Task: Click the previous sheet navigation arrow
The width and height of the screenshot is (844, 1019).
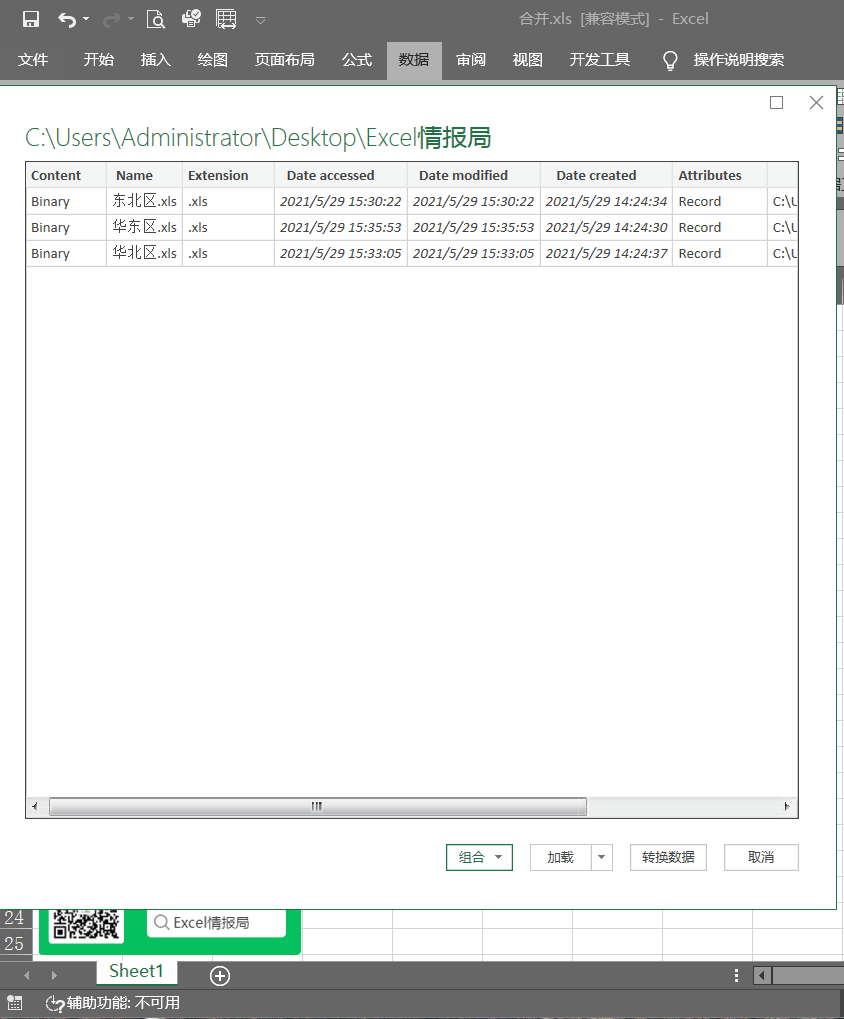Action: 27,975
